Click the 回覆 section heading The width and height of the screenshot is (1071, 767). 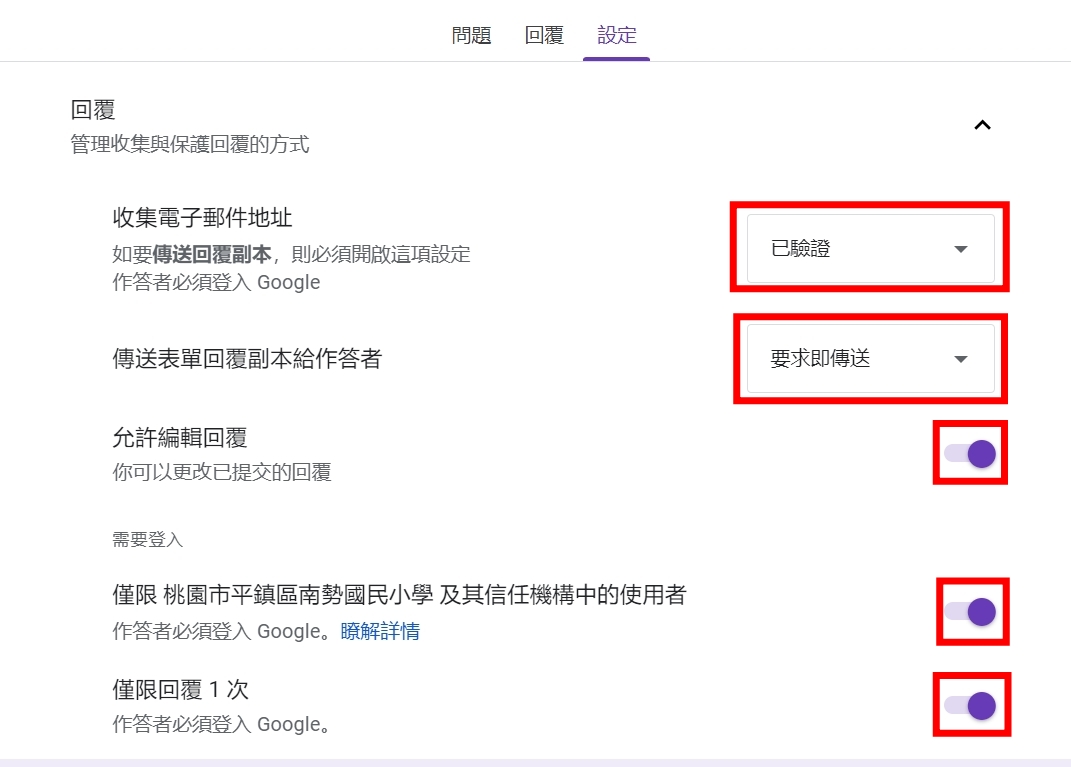[x=94, y=110]
